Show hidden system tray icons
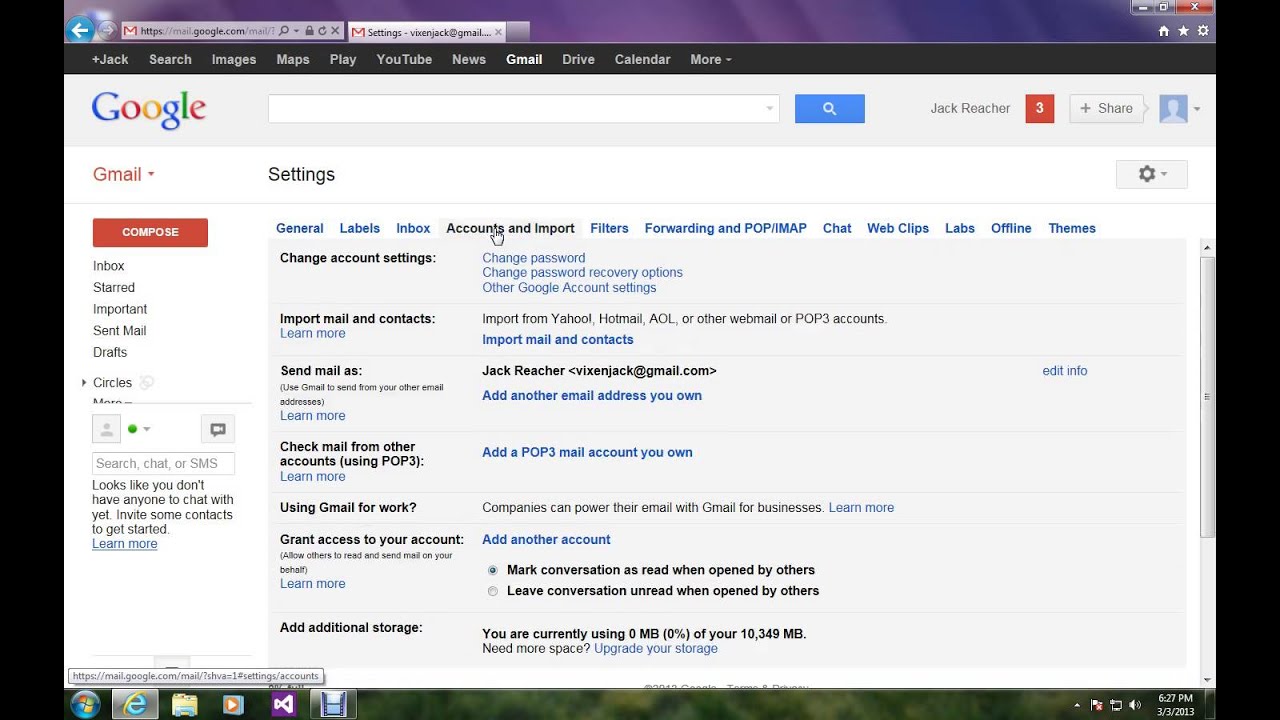This screenshot has width=1280, height=720. pyautogui.click(x=1078, y=705)
